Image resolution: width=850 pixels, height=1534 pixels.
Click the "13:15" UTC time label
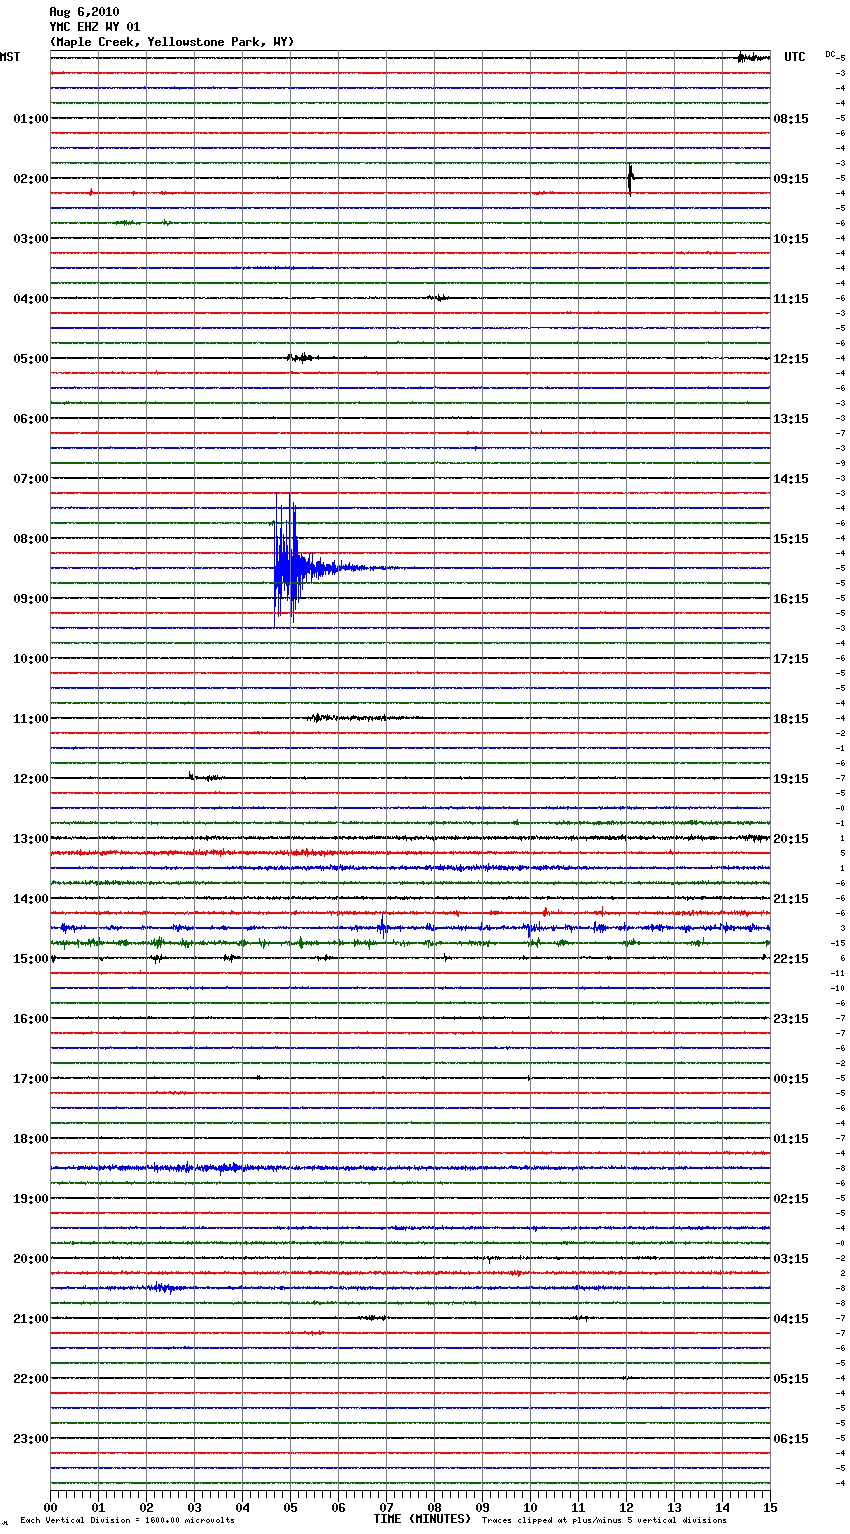click(x=791, y=419)
